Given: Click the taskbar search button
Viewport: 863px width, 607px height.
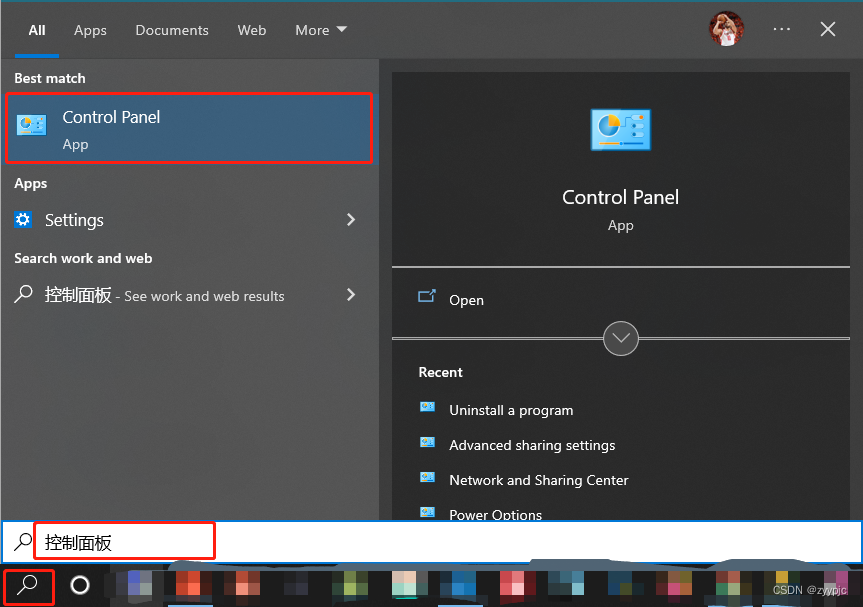Looking at the screenshot, I should (x=29, y=587).
